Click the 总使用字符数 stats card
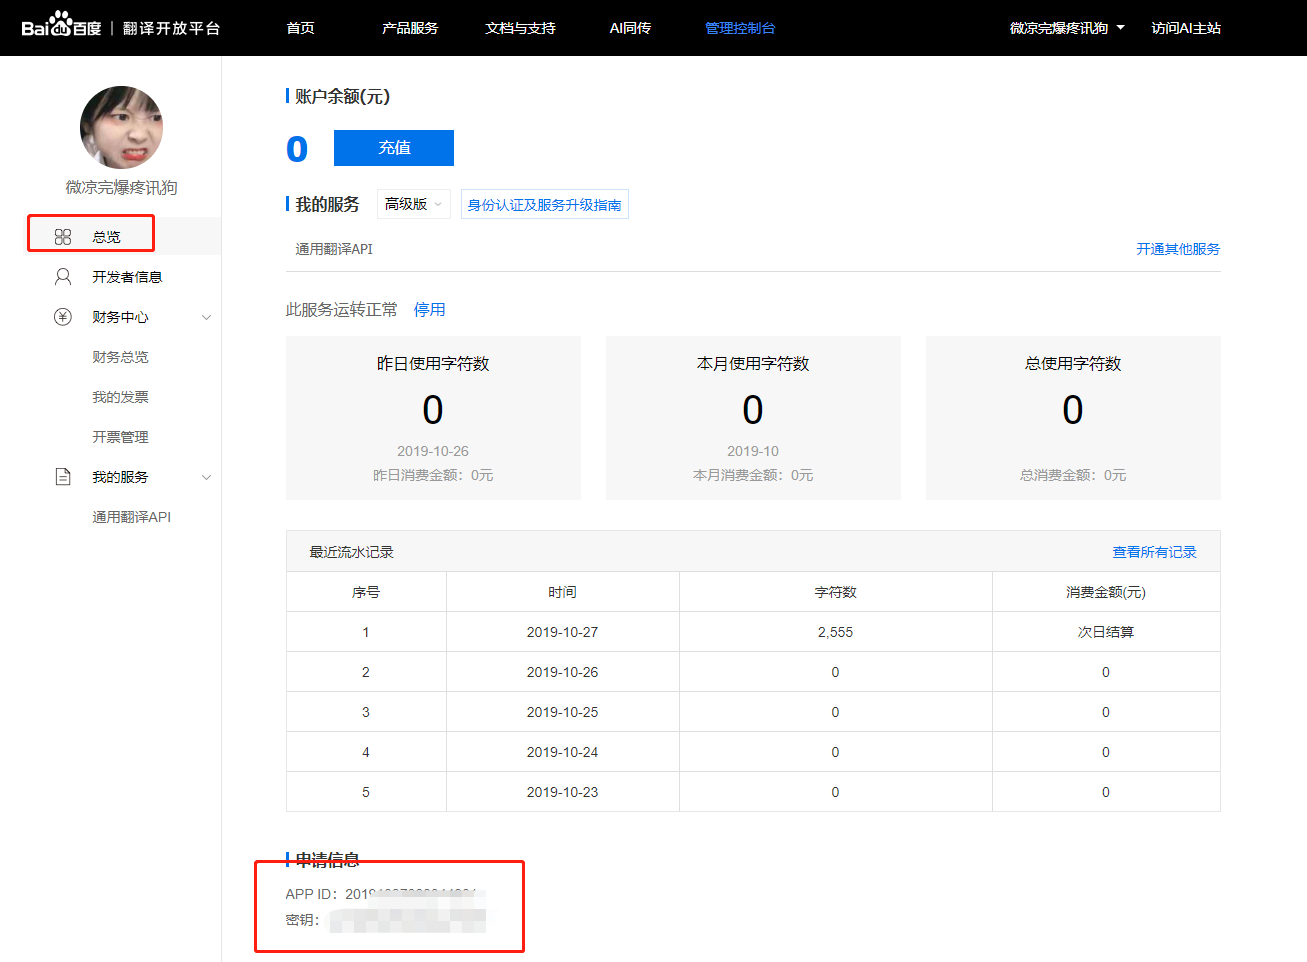 (1073, 418)
